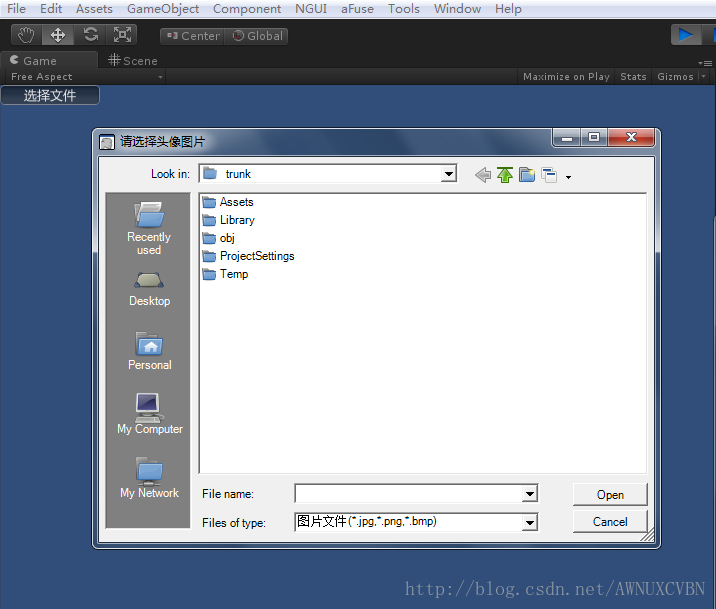Image resolution: width=716 pixels, height=609 pixels.
Task: Go up one folder level with the green arrow
Action: (x=505, y=175)
